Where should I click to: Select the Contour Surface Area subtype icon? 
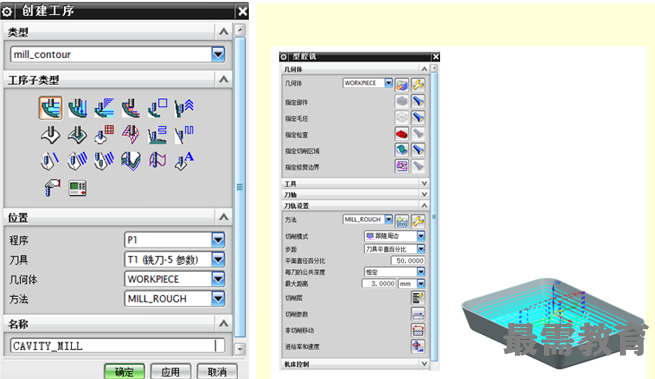point(104,135)
